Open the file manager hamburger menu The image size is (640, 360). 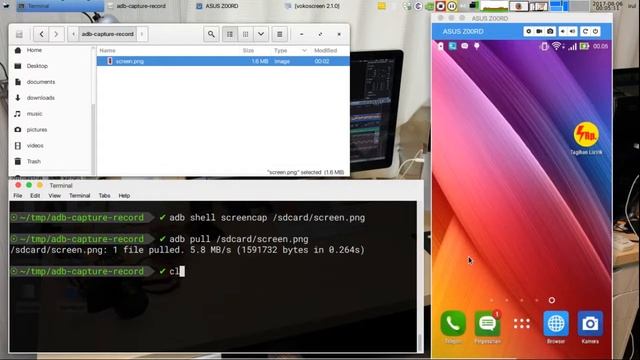pos(280,34)
